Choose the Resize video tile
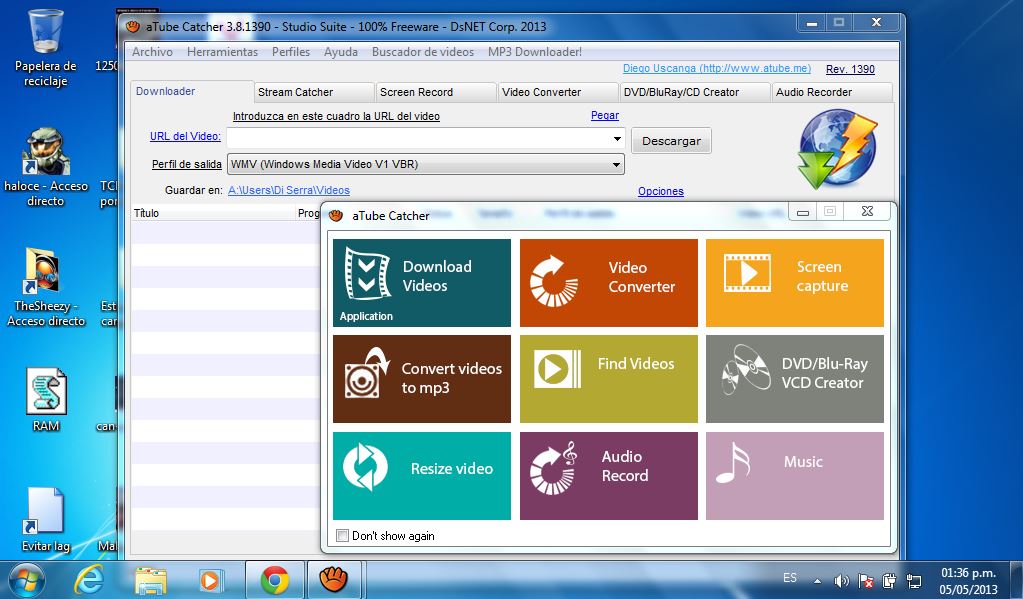This screenshot has width=1023, height=599. 421,476
